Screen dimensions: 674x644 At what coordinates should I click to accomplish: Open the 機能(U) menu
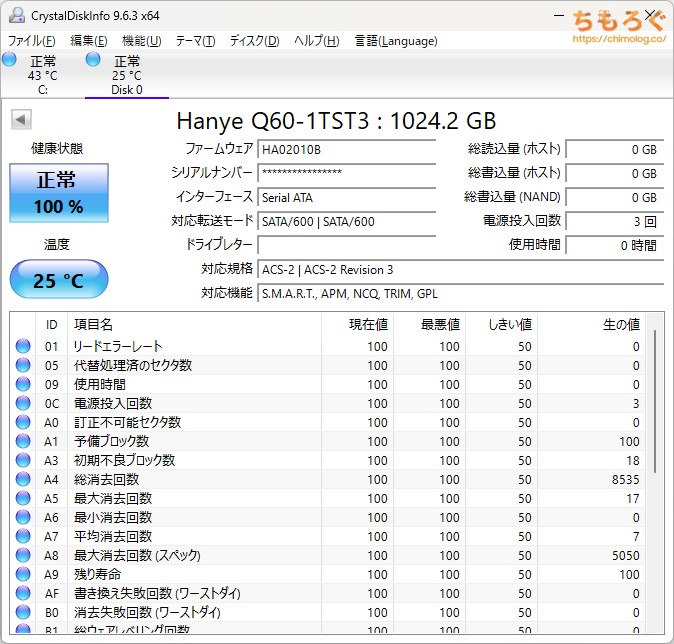point(141,41)
